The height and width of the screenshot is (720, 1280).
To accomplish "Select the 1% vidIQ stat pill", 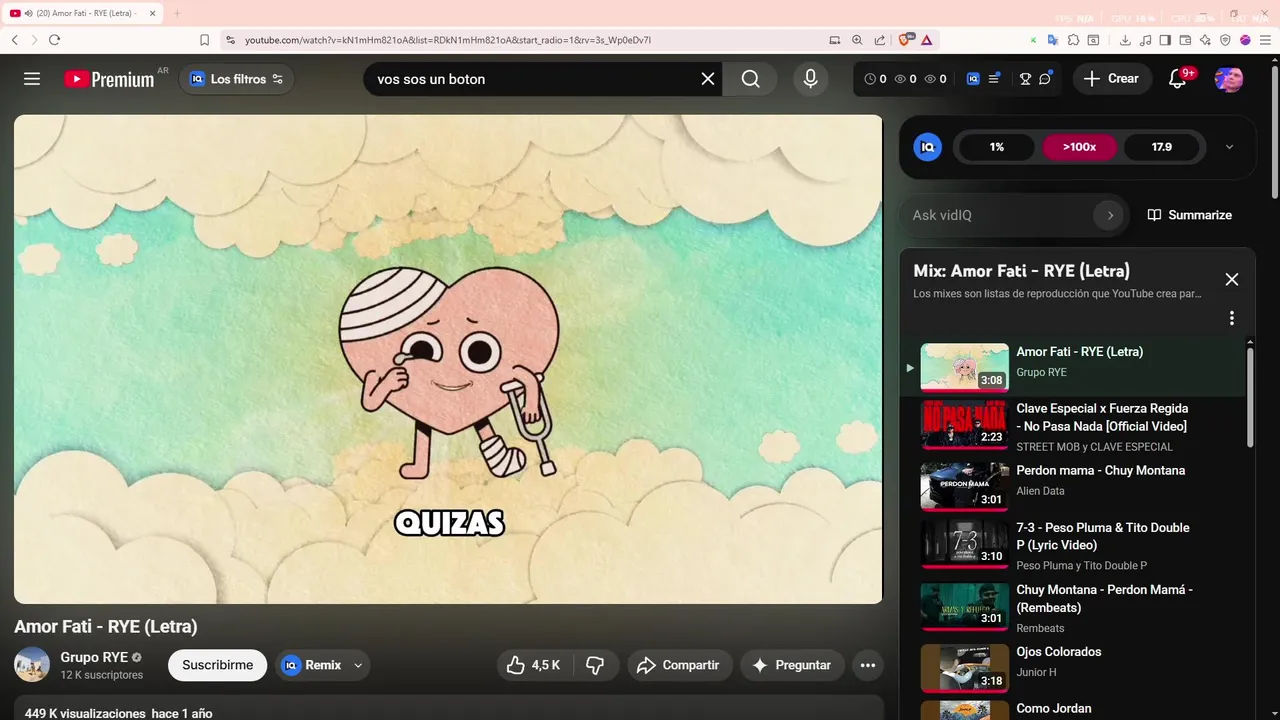I will click(x=997, y=147).
